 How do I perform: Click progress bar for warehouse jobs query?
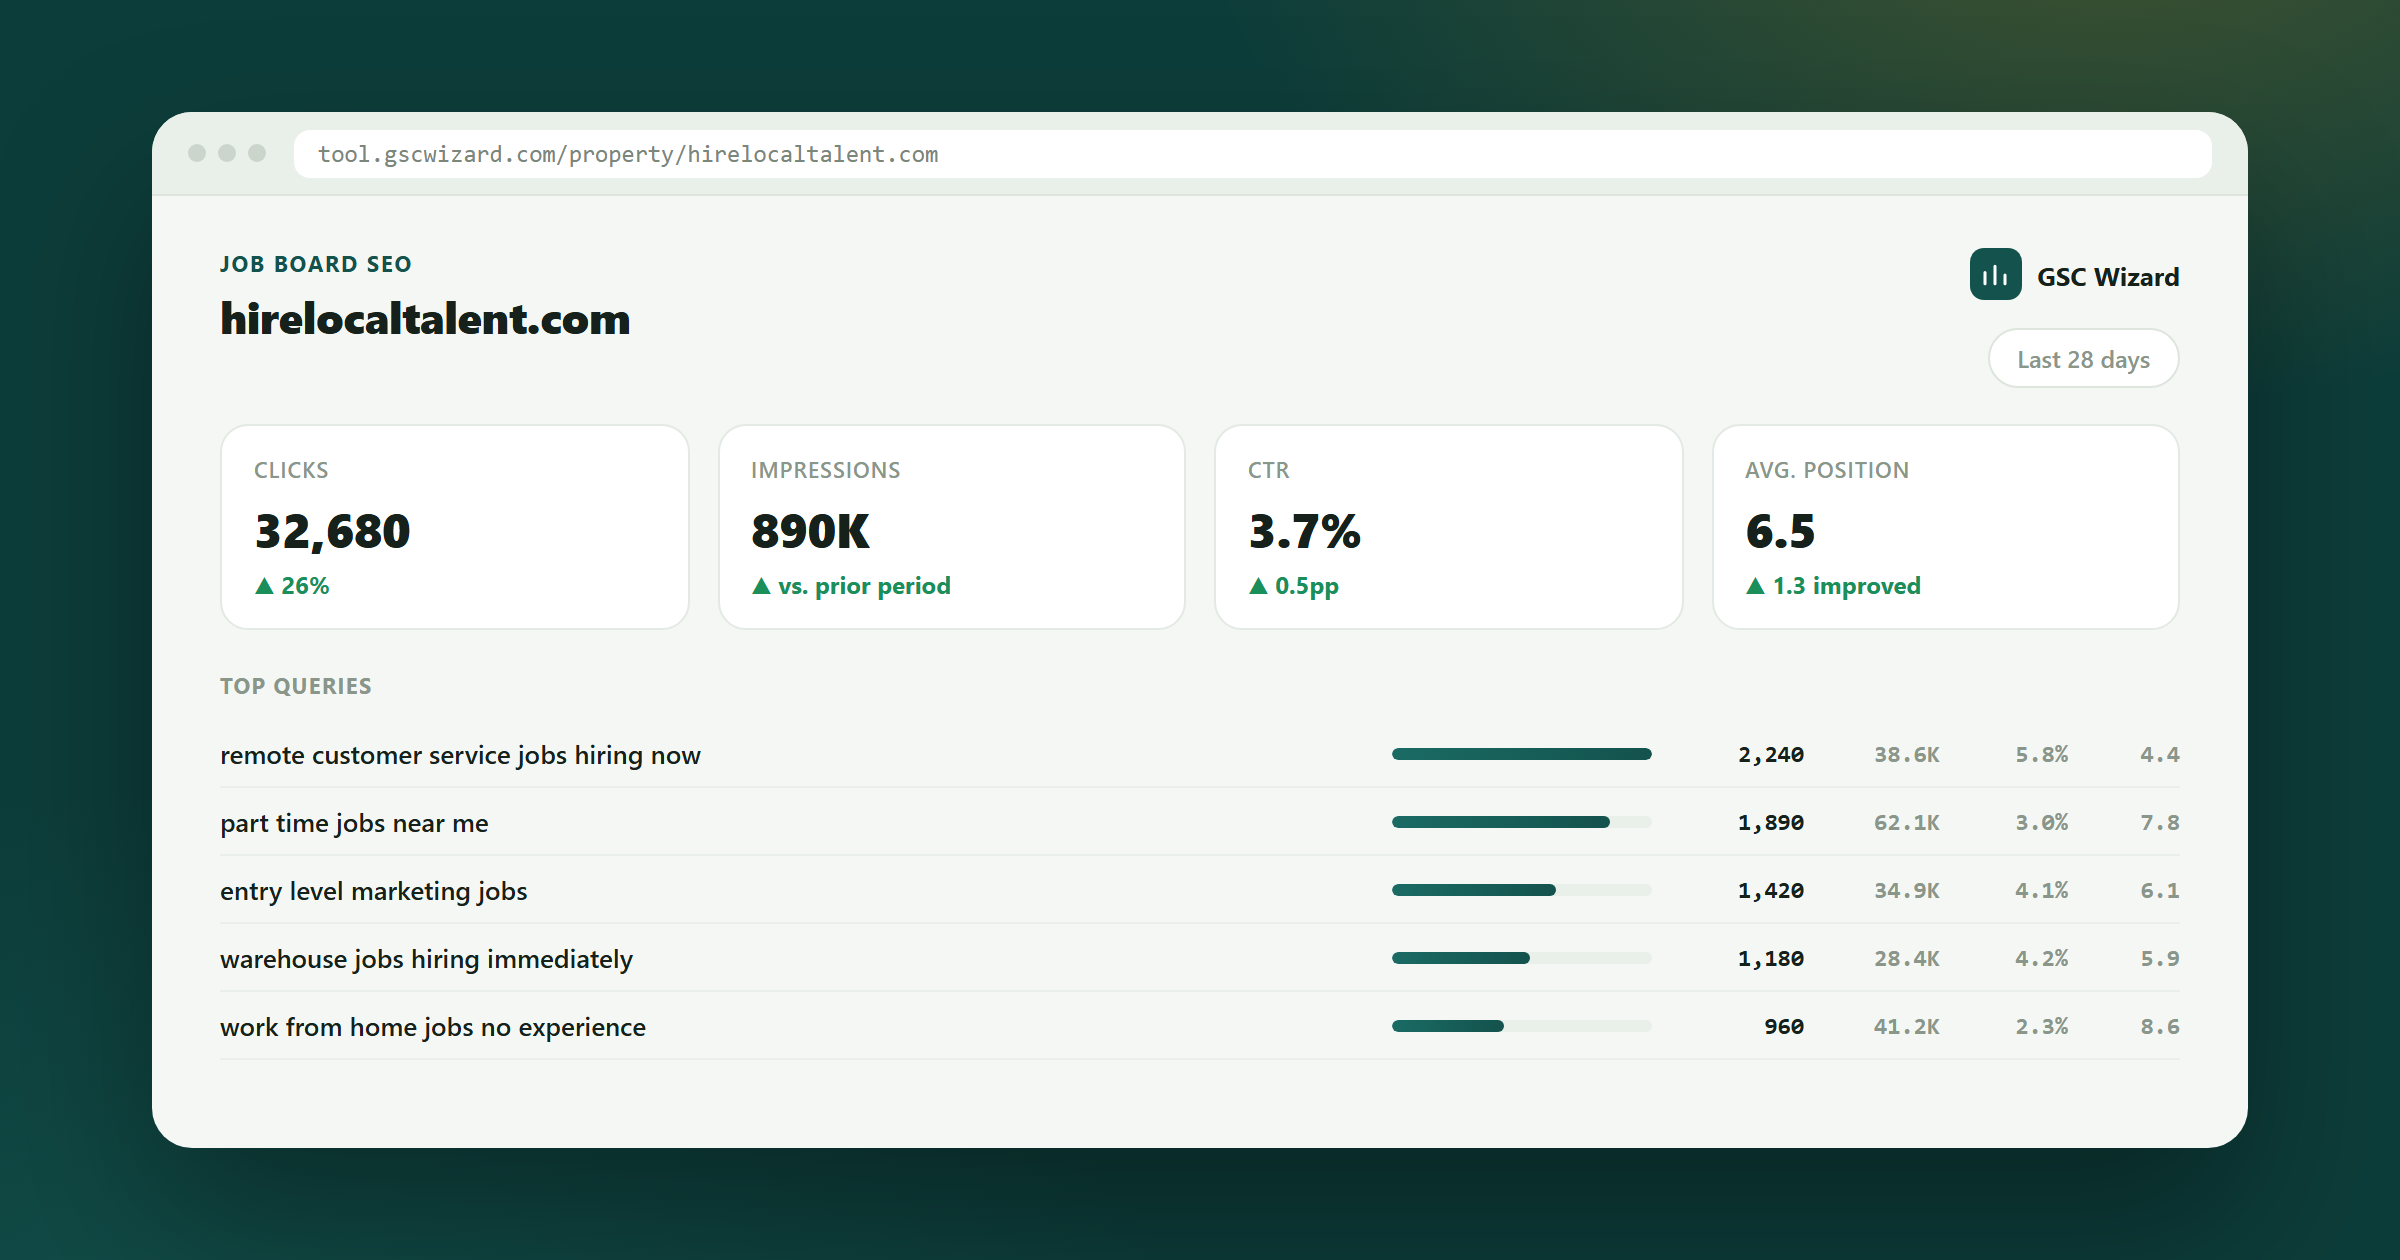click(1522, 958)
